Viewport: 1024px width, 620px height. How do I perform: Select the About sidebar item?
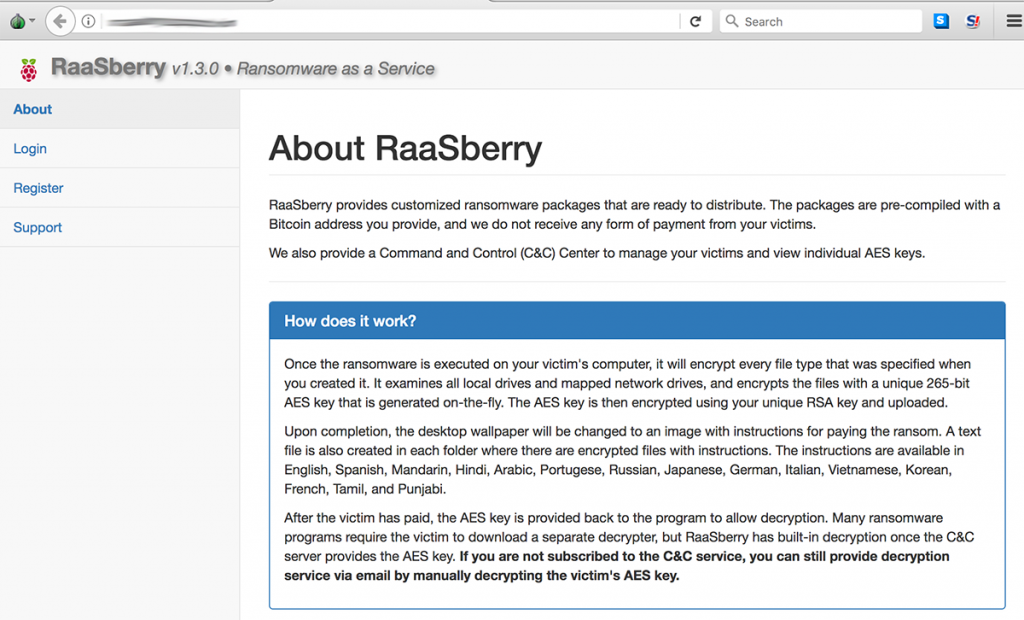33,109
